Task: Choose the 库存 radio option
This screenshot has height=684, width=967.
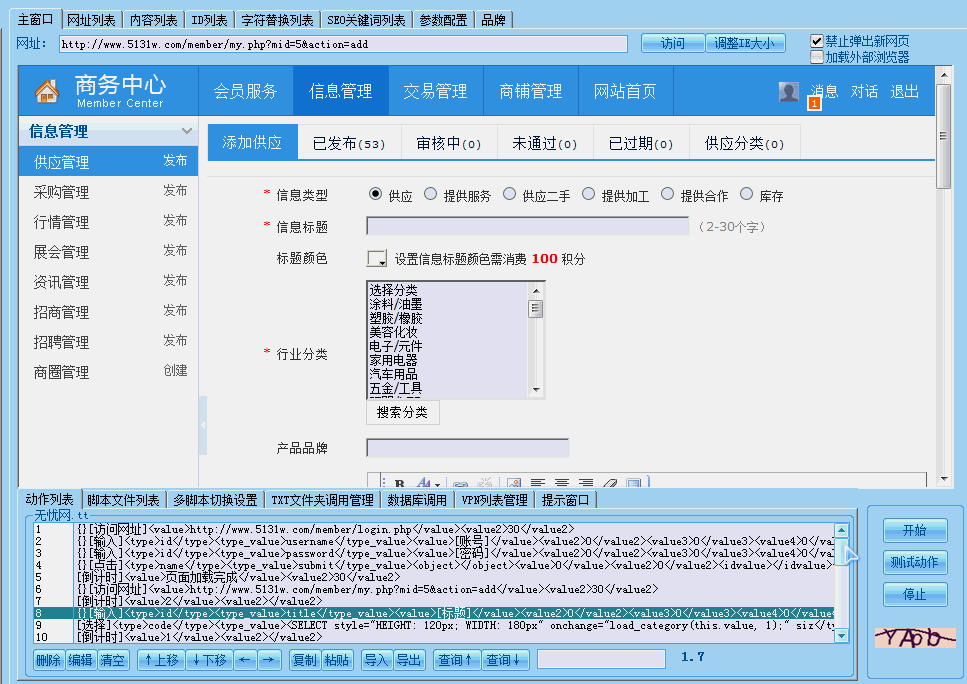Action: (746, 195)
